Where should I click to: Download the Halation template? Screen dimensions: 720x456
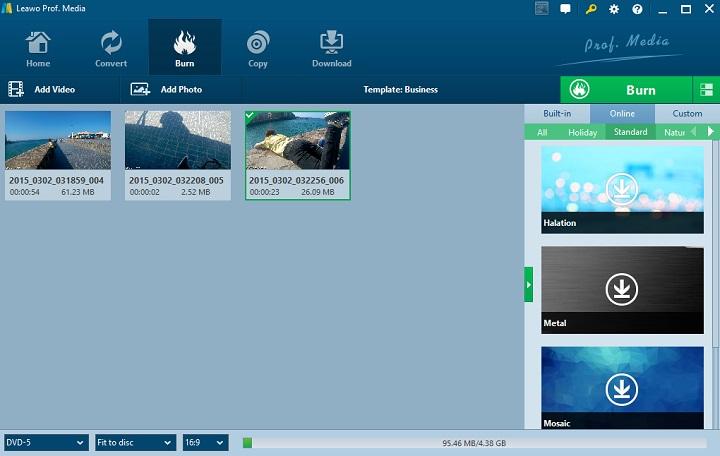click(622, 188)
